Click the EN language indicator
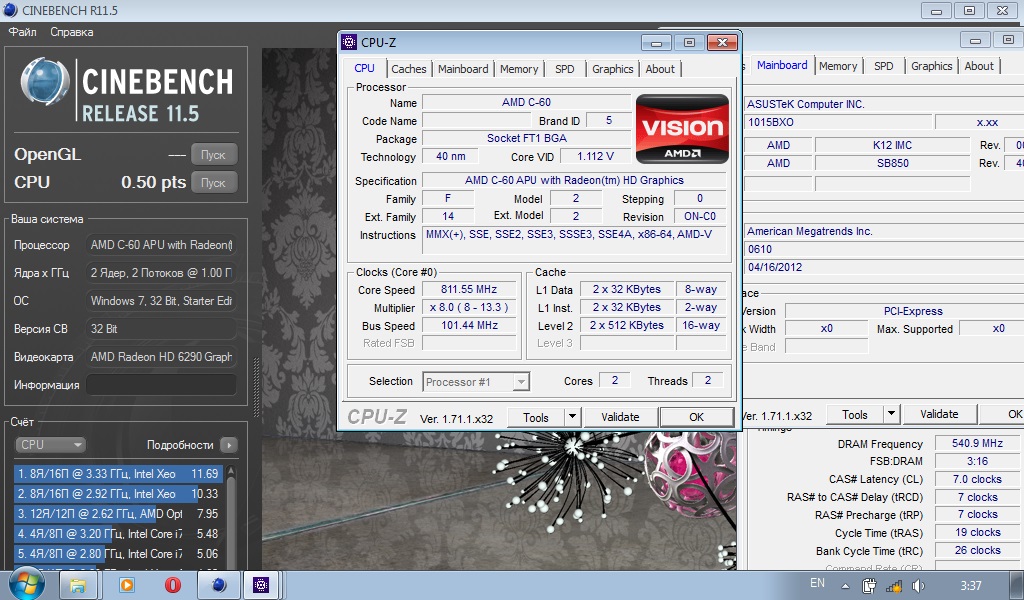The height and width of the screenshot is (600, 1024). (817, 583)
